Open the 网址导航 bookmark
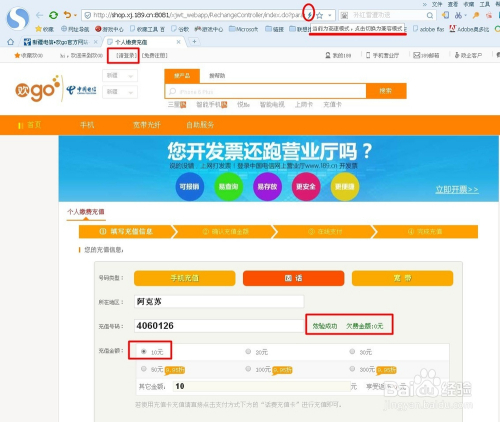The image size is (500, 422). coord(75,29)
